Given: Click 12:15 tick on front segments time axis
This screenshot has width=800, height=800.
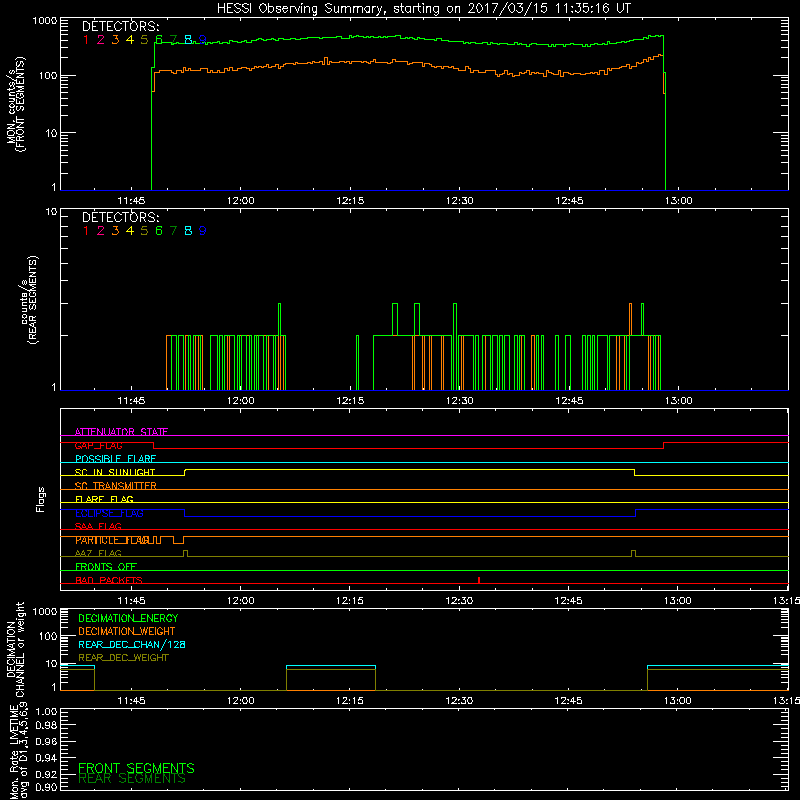Looking at the screenshot, I should click(x=350, y=201).
